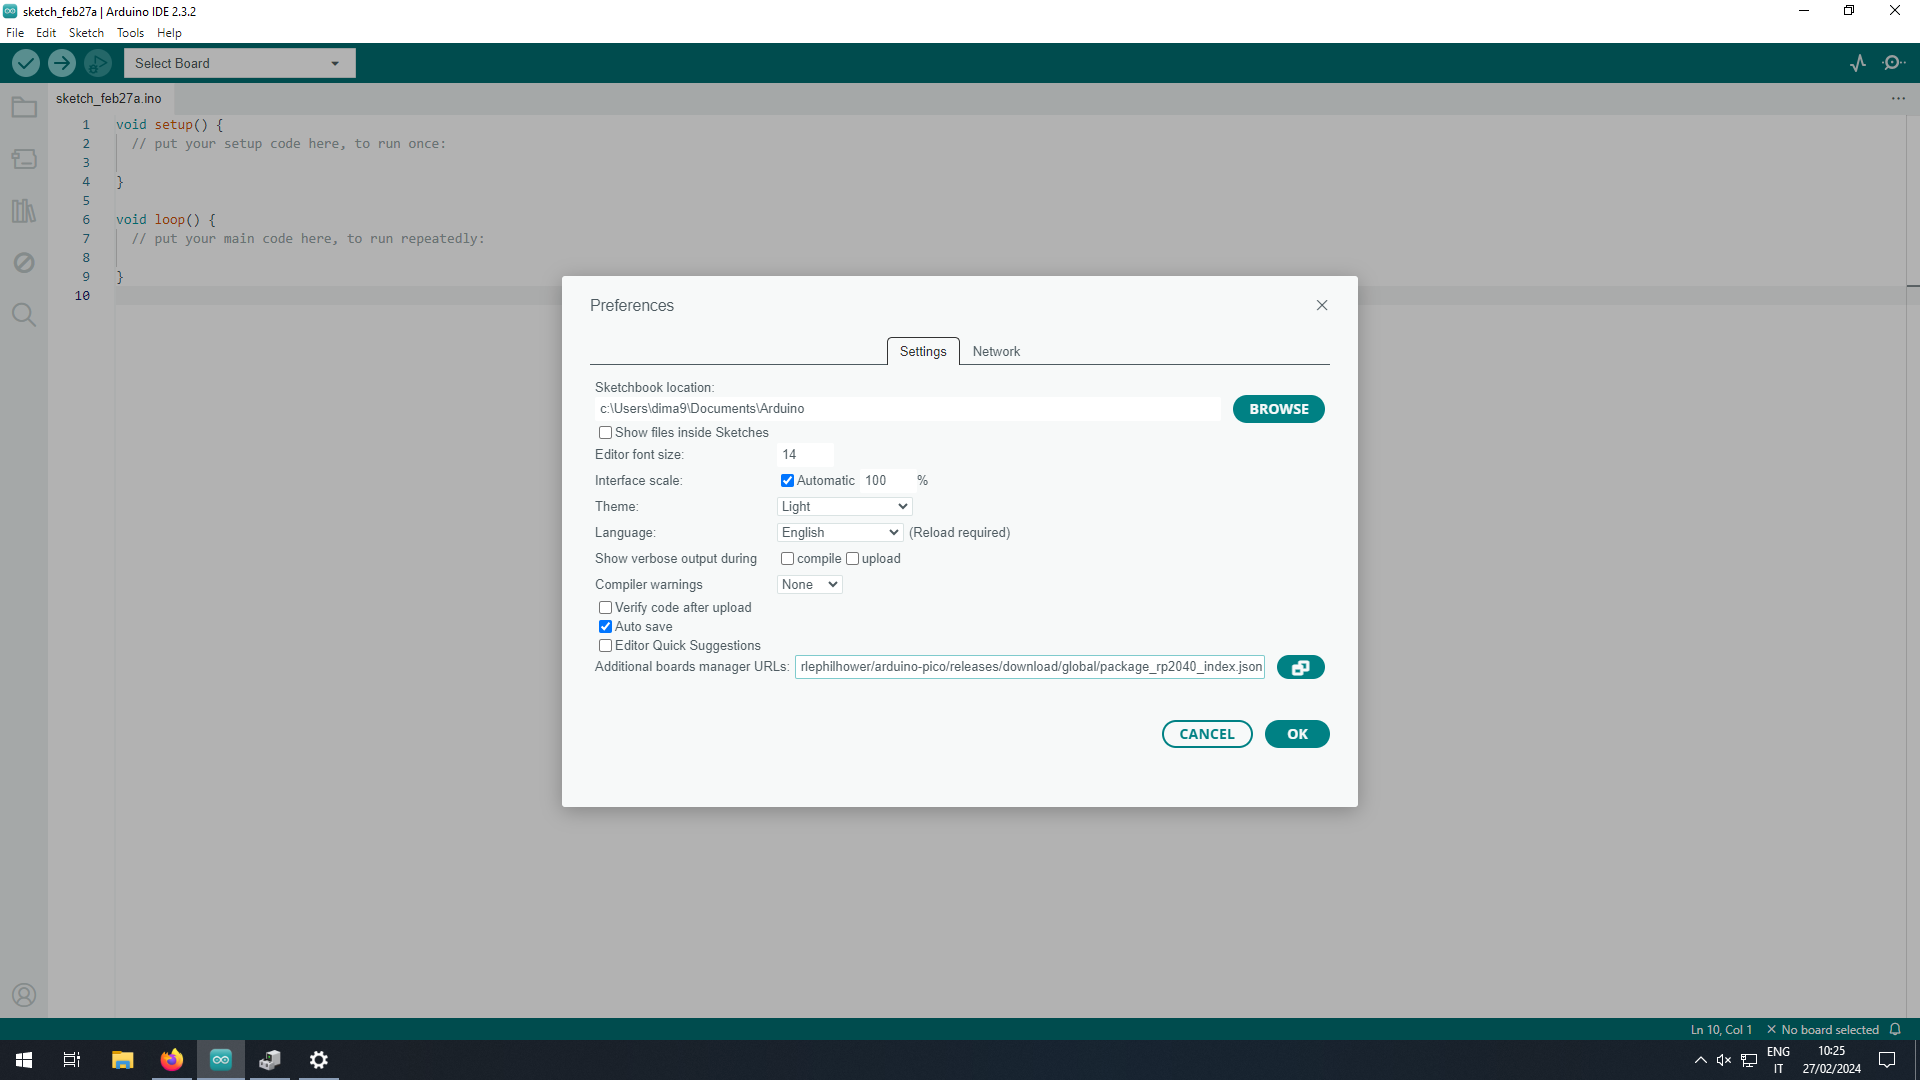Enable Editor Quick Suggestions checkbox
Viewport: 1920px width, 1080px height.
605,646
